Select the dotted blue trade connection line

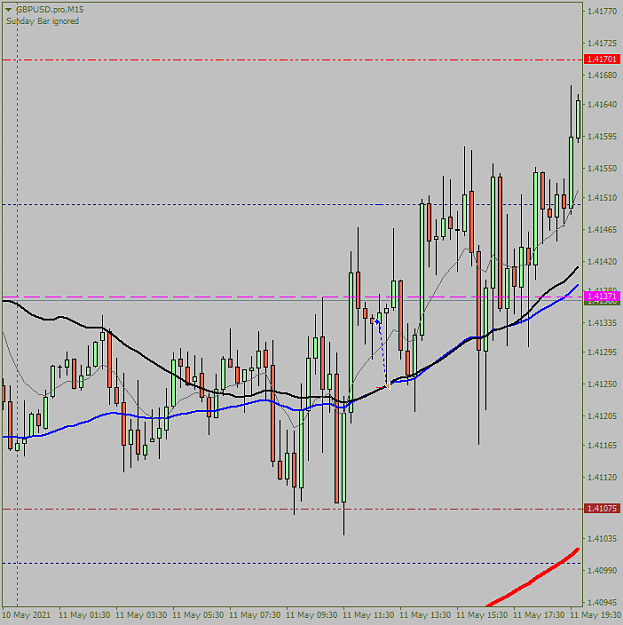382,353
